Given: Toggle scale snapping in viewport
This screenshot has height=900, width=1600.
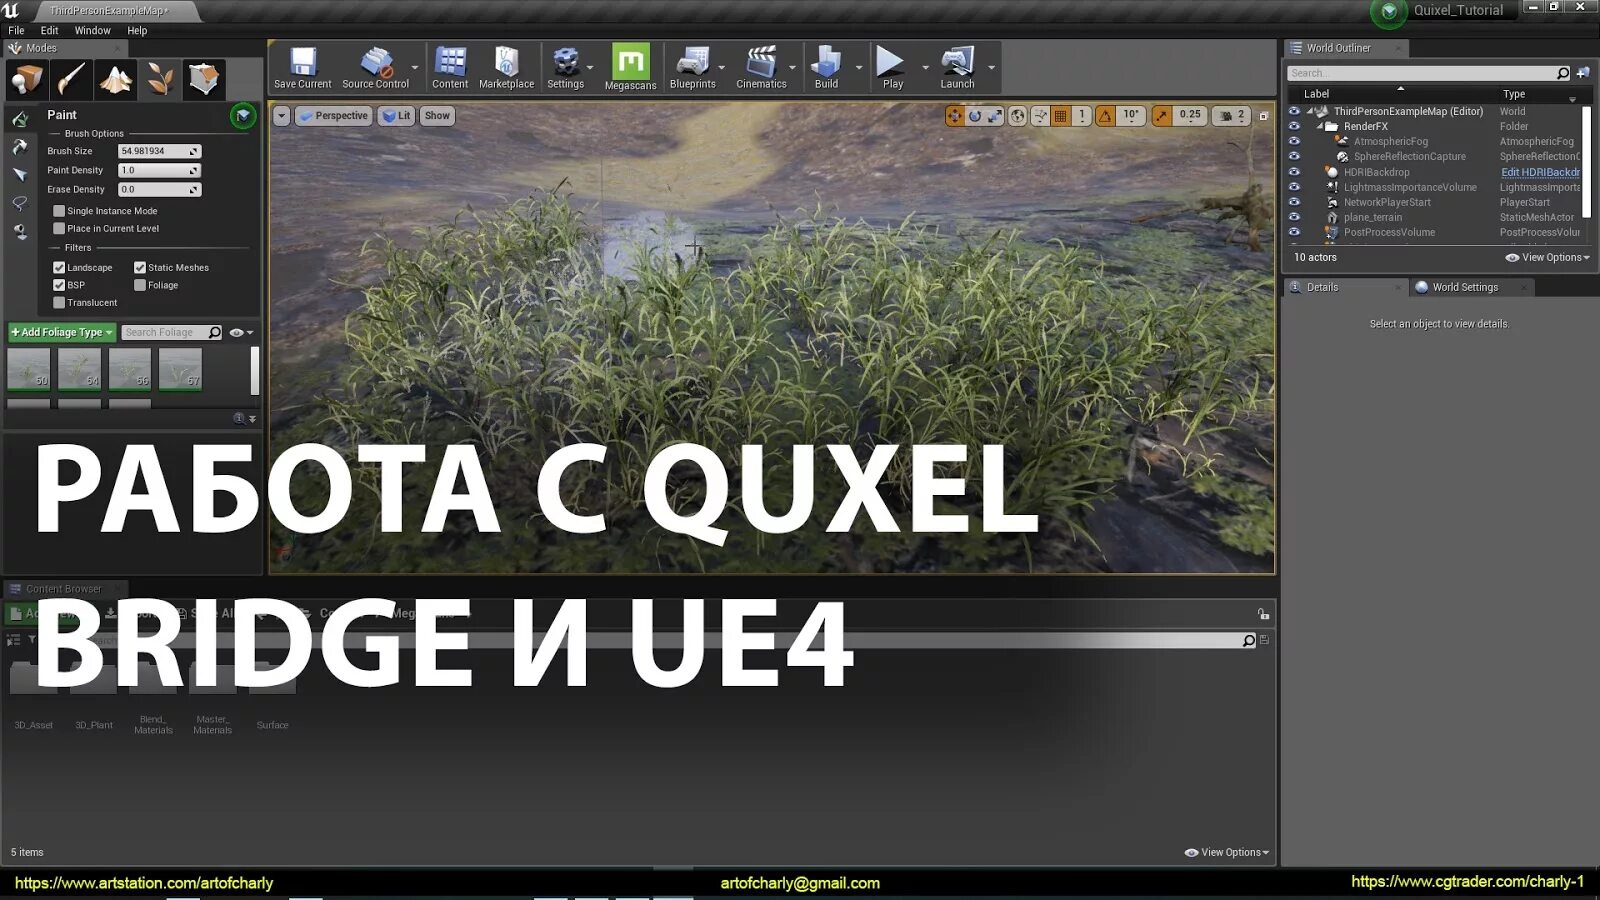Looking at the screenshot, I should (1161, 116).
